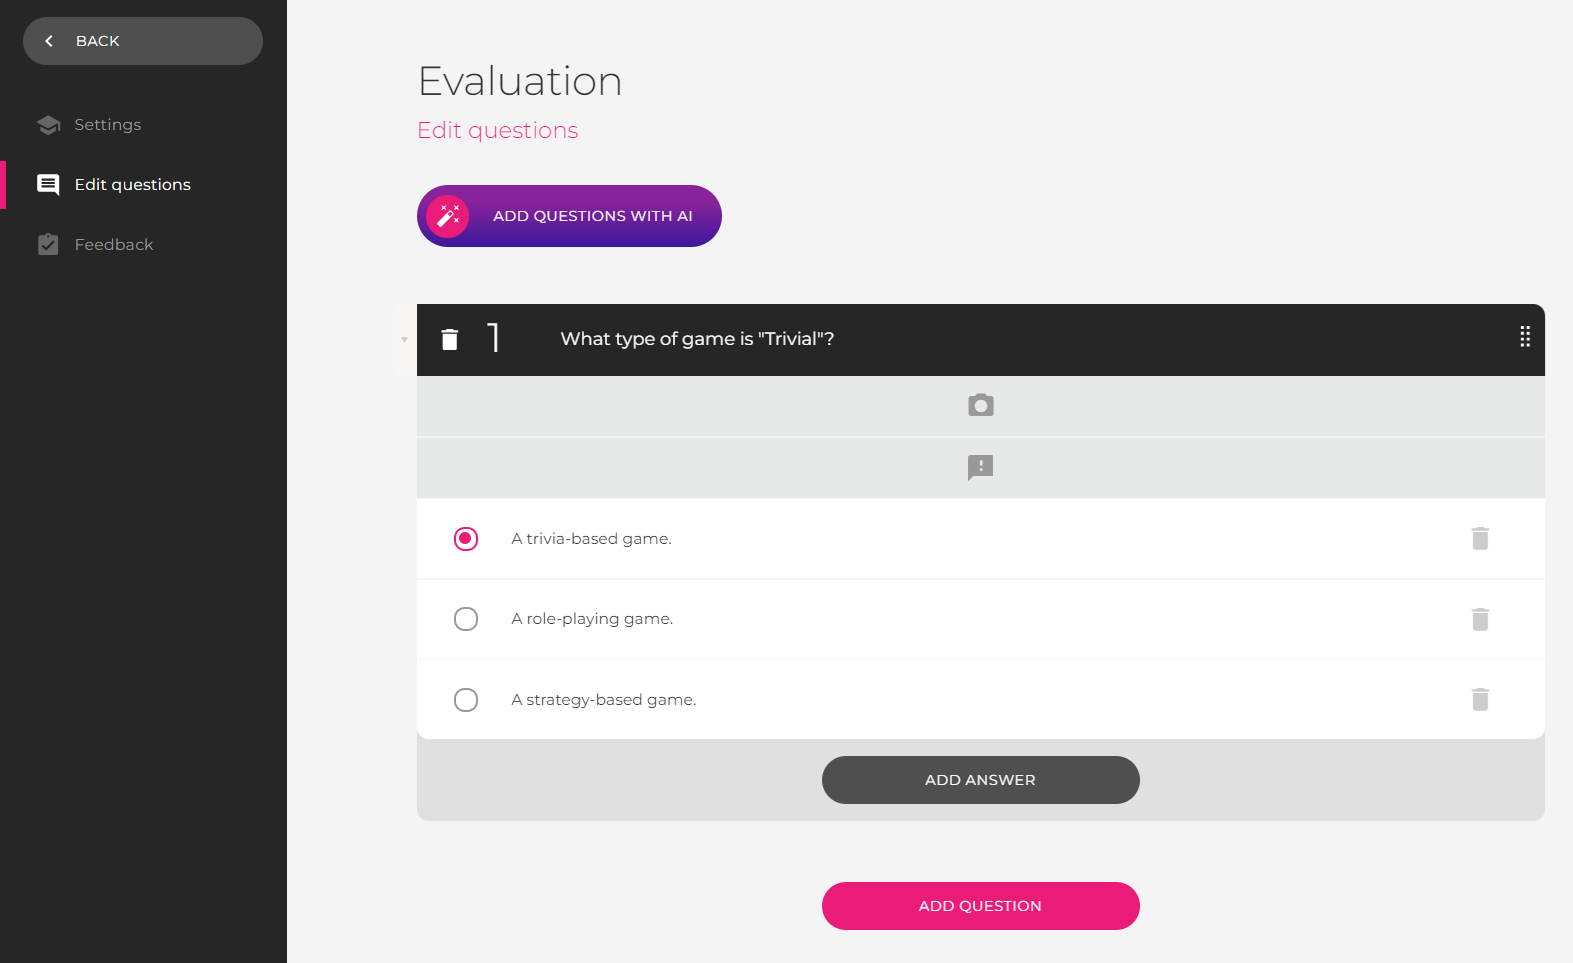Click the drag handle on question 1

point(1524,337)
